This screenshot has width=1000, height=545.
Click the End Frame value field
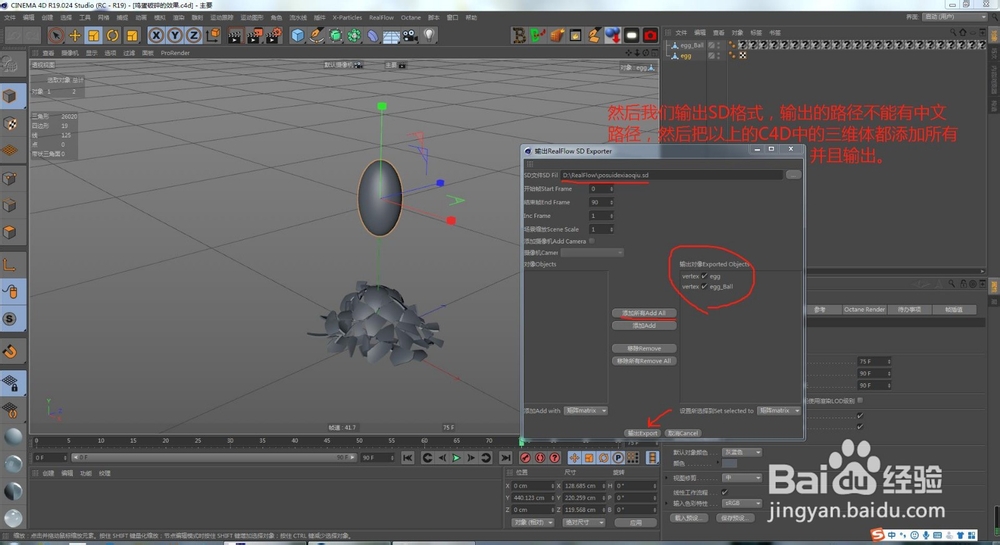coord(601,202)
